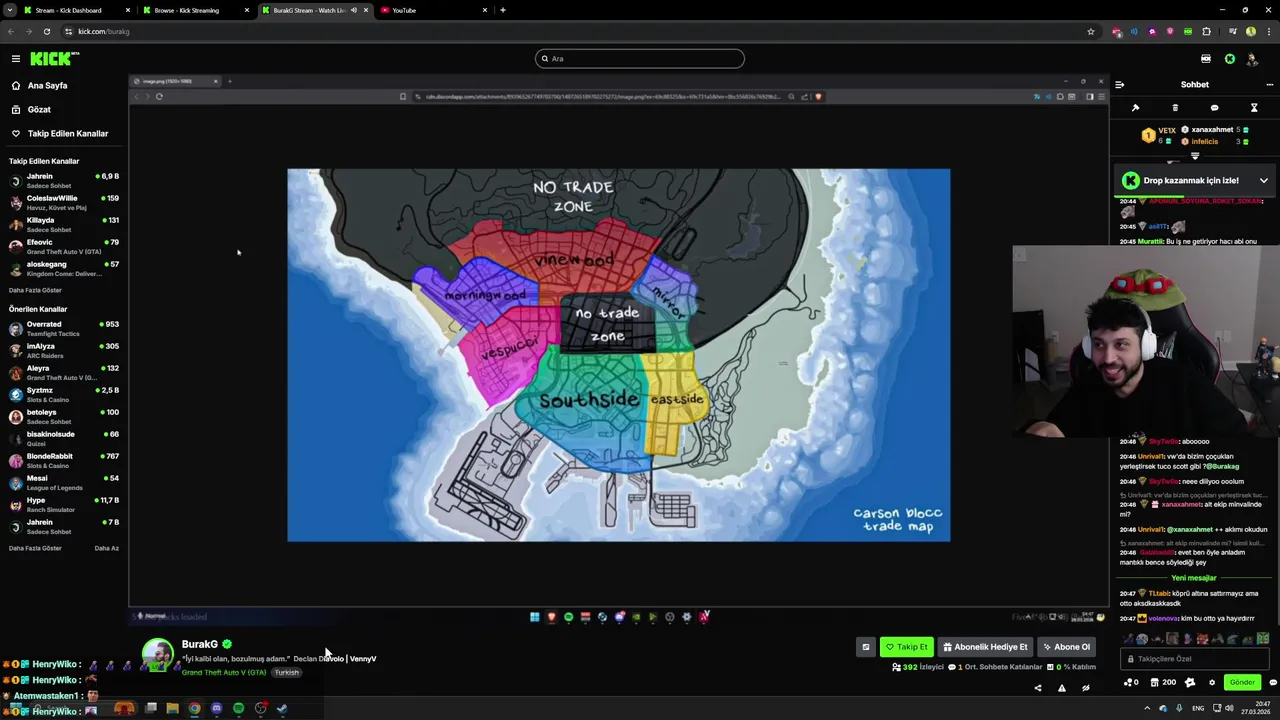Open Spotify from the Windows taskbar
The height and width of the screenshot is (720, 1280).
tap(238, 708)
